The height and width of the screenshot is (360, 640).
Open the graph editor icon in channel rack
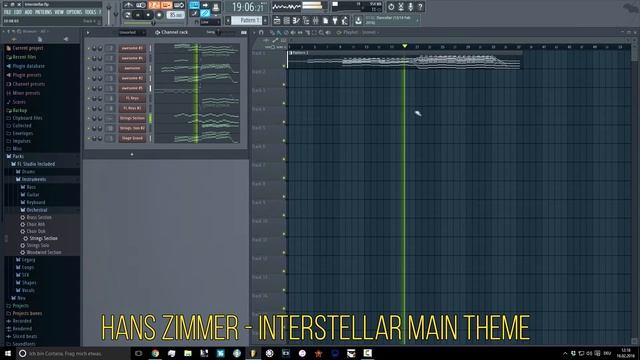coord(244,32)
